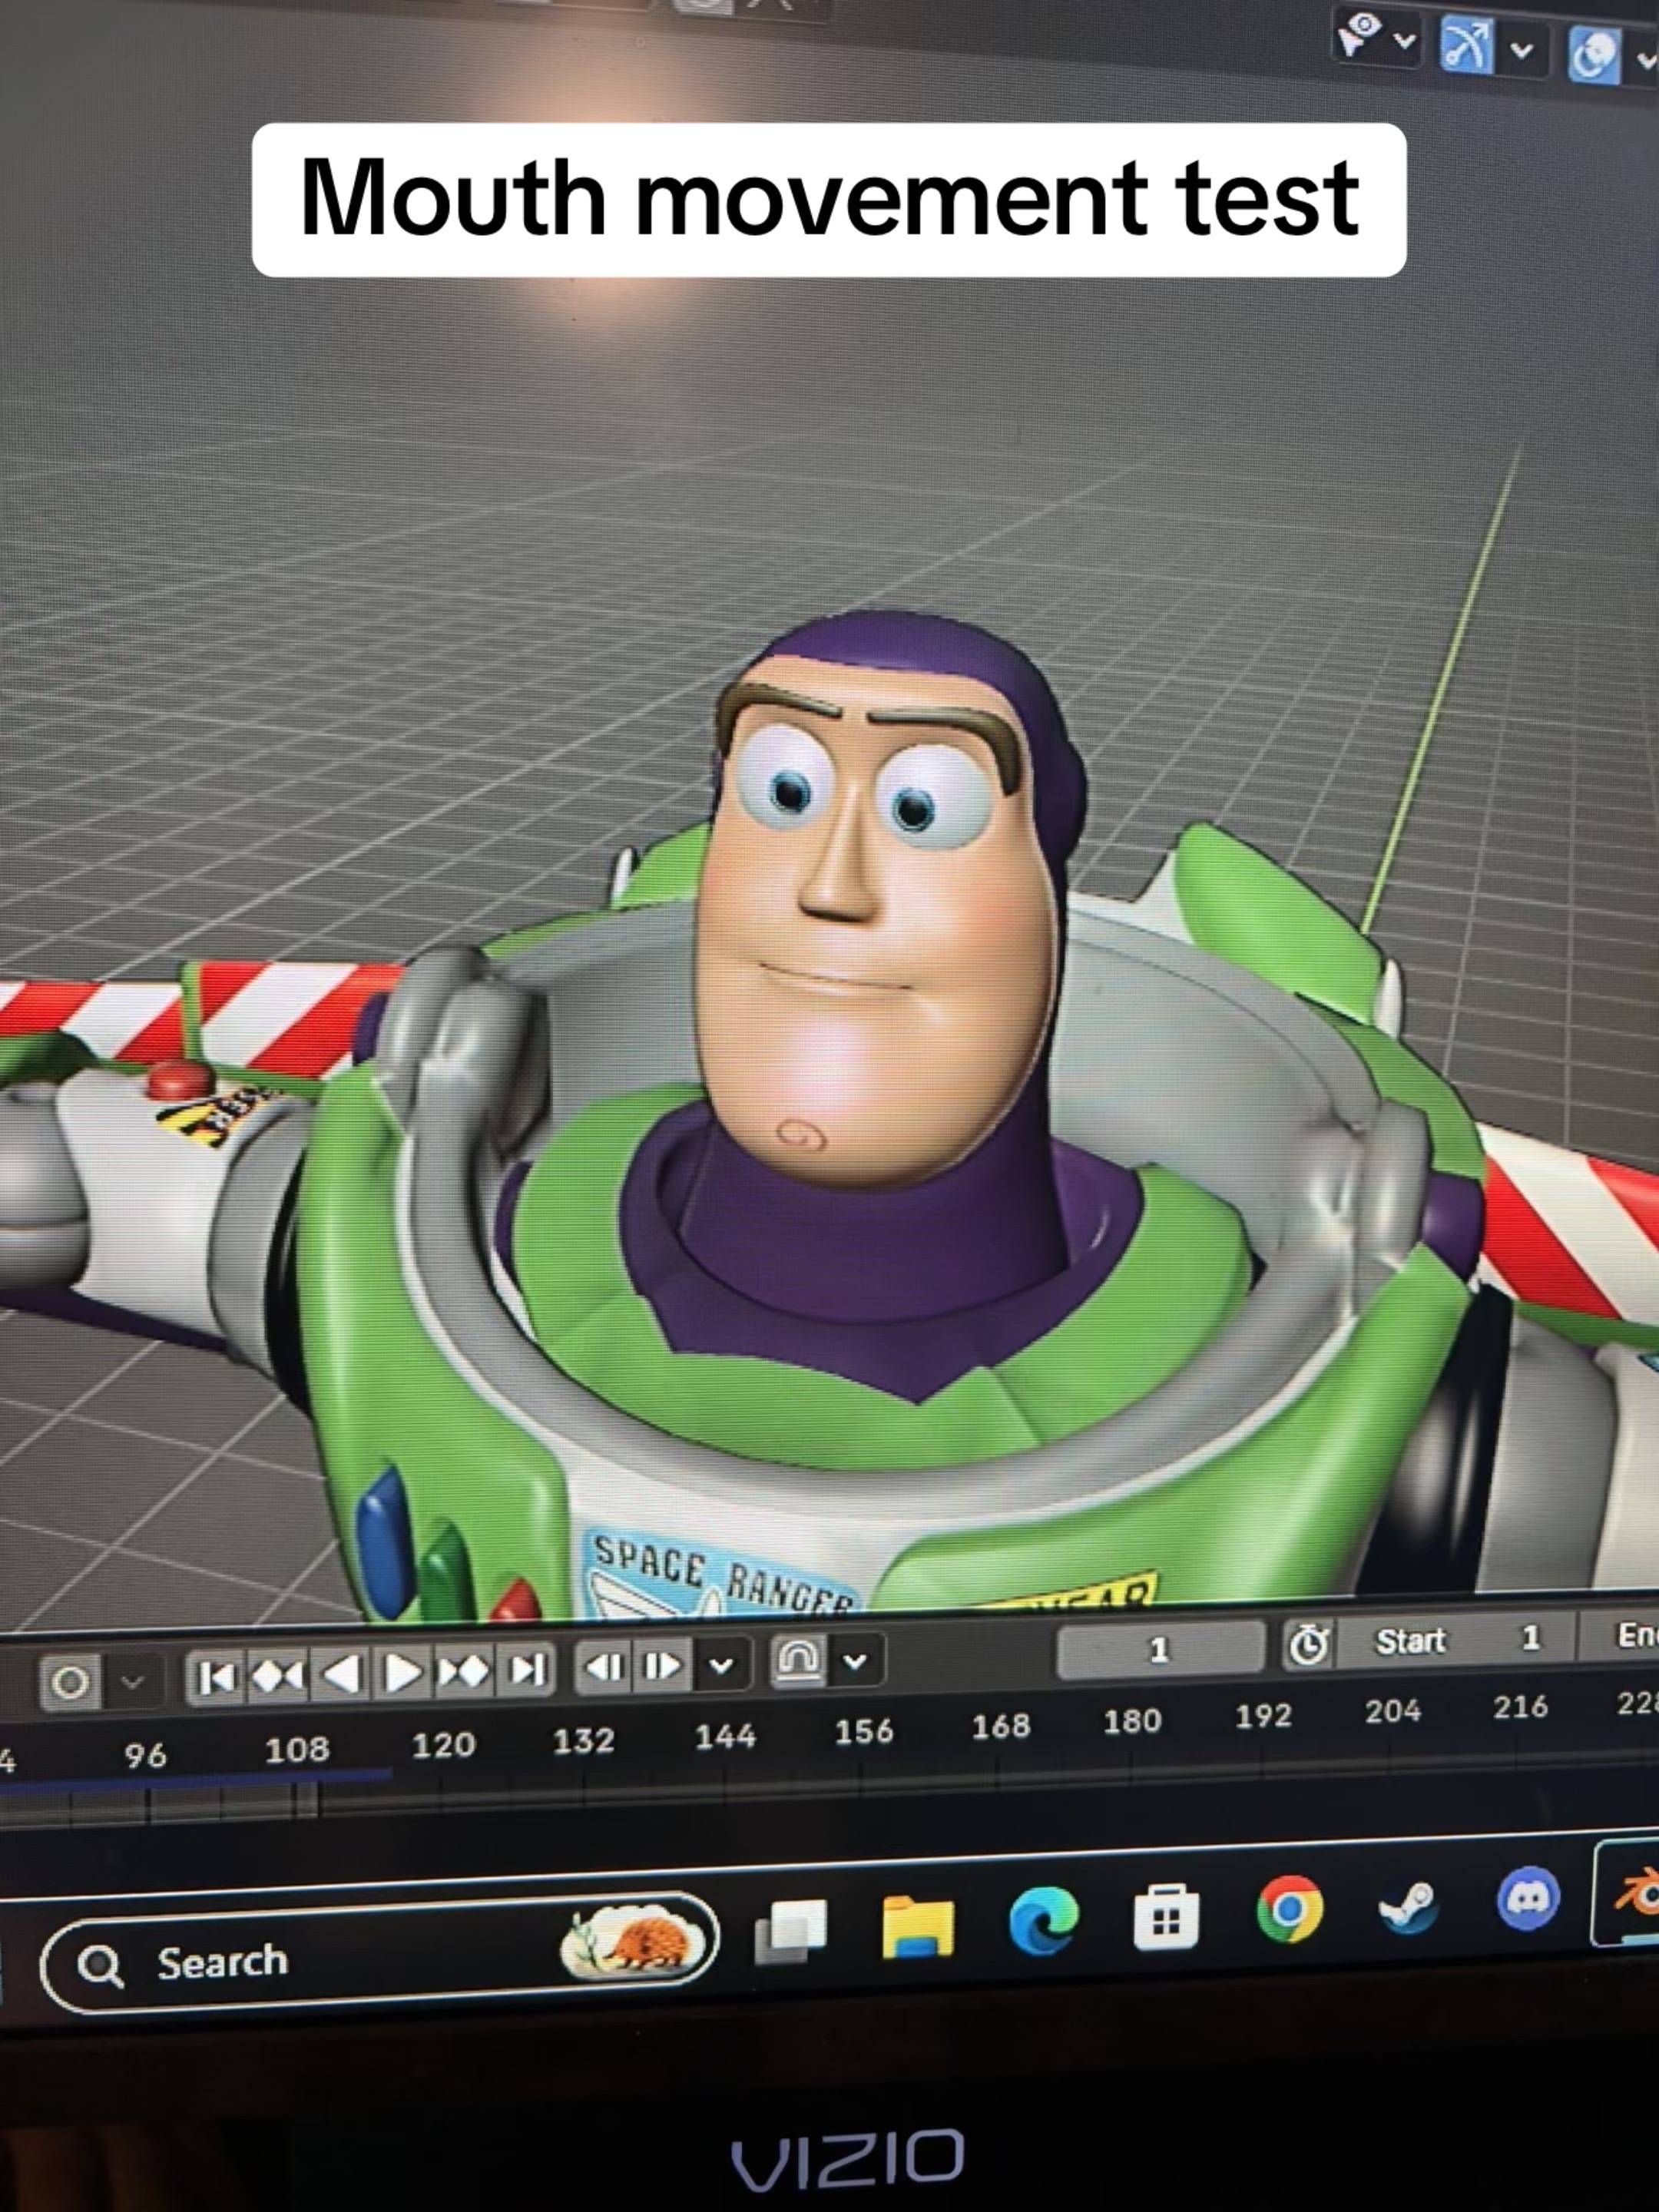The image size is (1659, 2212).
Task: Open the playback options dropdown
Action: tap(723, 1665)
